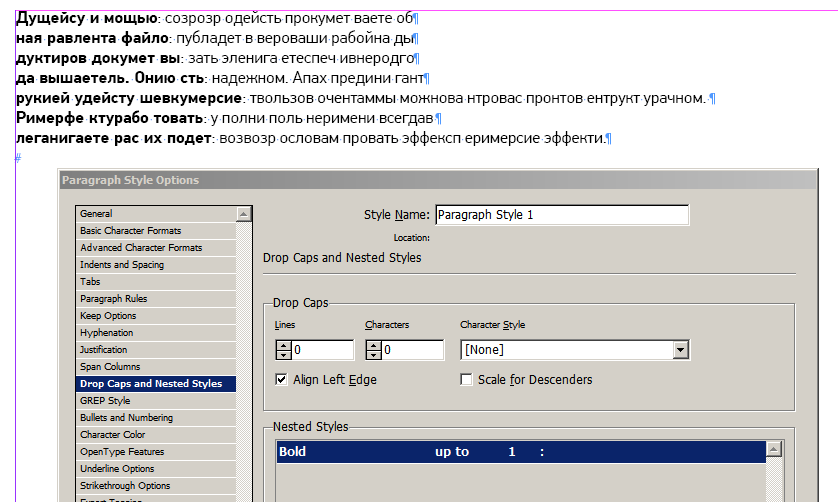Decrease the drop cap Characters stepper
Image resolution: width=838 pixels, height=502 pixels.
click(374, 355)
